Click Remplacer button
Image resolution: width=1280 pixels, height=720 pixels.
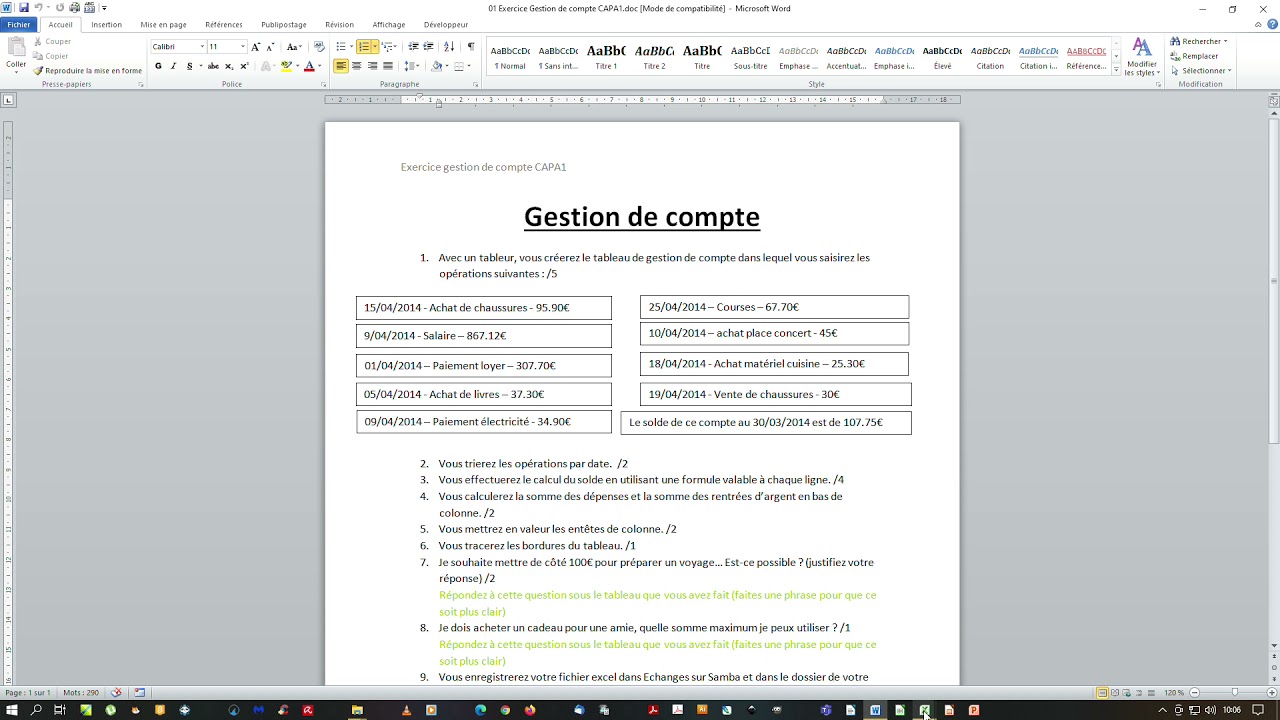pos(1194,56)
